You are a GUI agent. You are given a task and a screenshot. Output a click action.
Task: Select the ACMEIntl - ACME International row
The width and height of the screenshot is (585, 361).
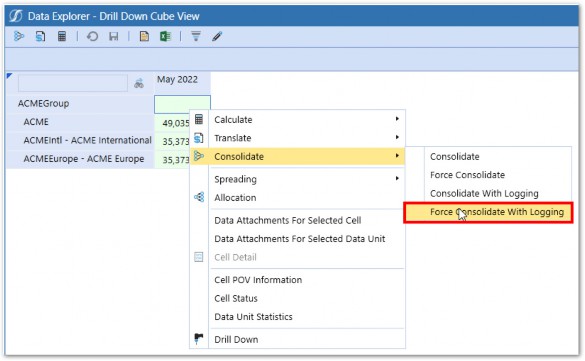pyautogui.click(x=80, y=140)
